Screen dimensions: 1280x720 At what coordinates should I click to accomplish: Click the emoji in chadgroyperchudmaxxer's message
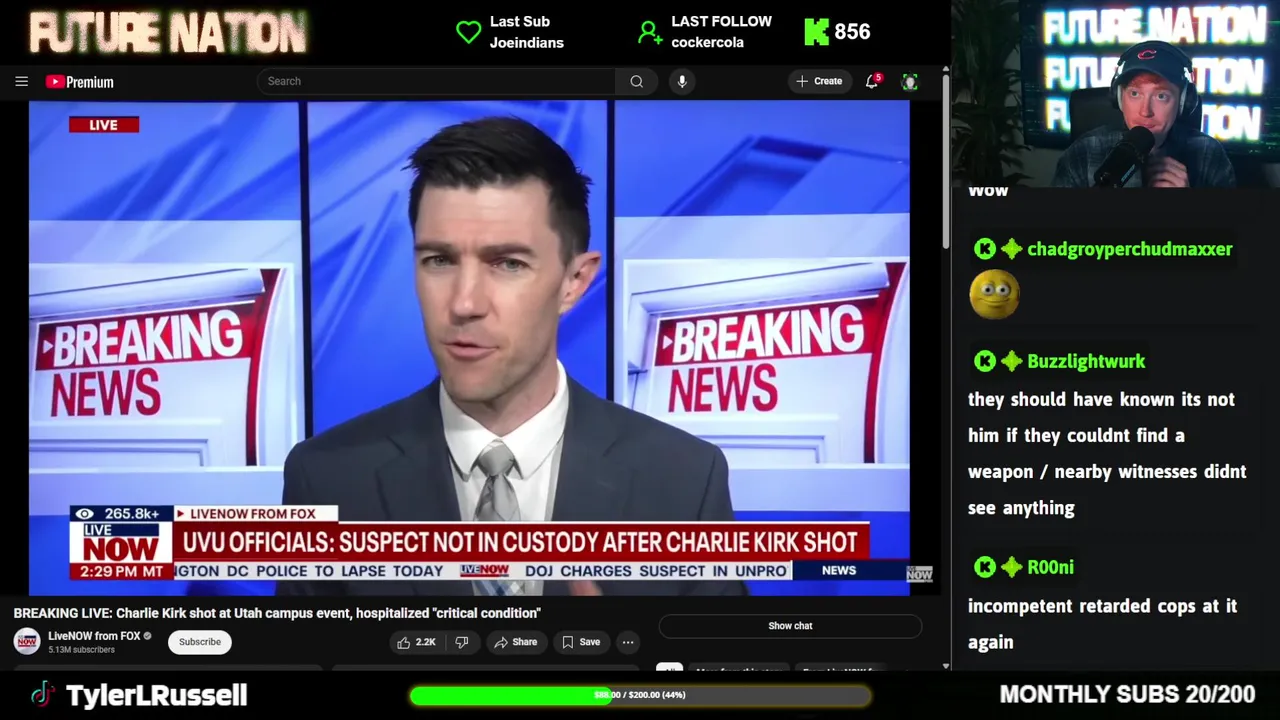(x=994, y=295)
